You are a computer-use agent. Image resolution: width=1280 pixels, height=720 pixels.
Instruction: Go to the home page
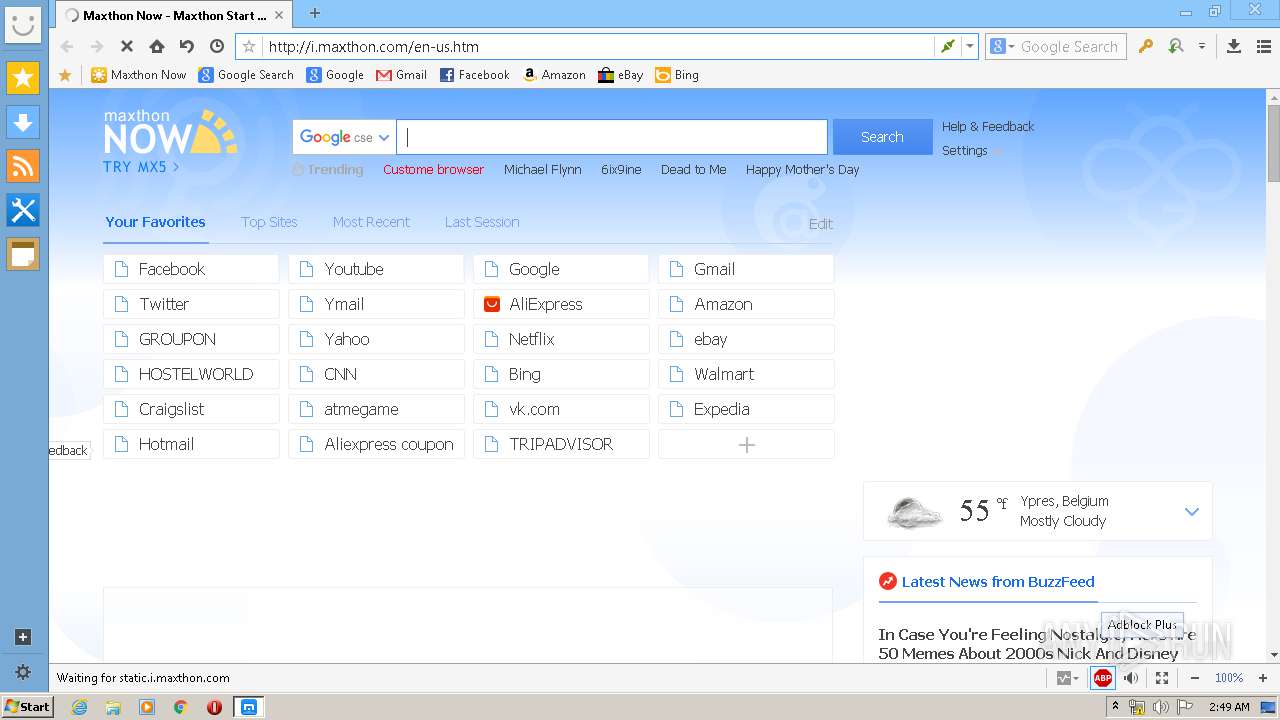point(157,46)
